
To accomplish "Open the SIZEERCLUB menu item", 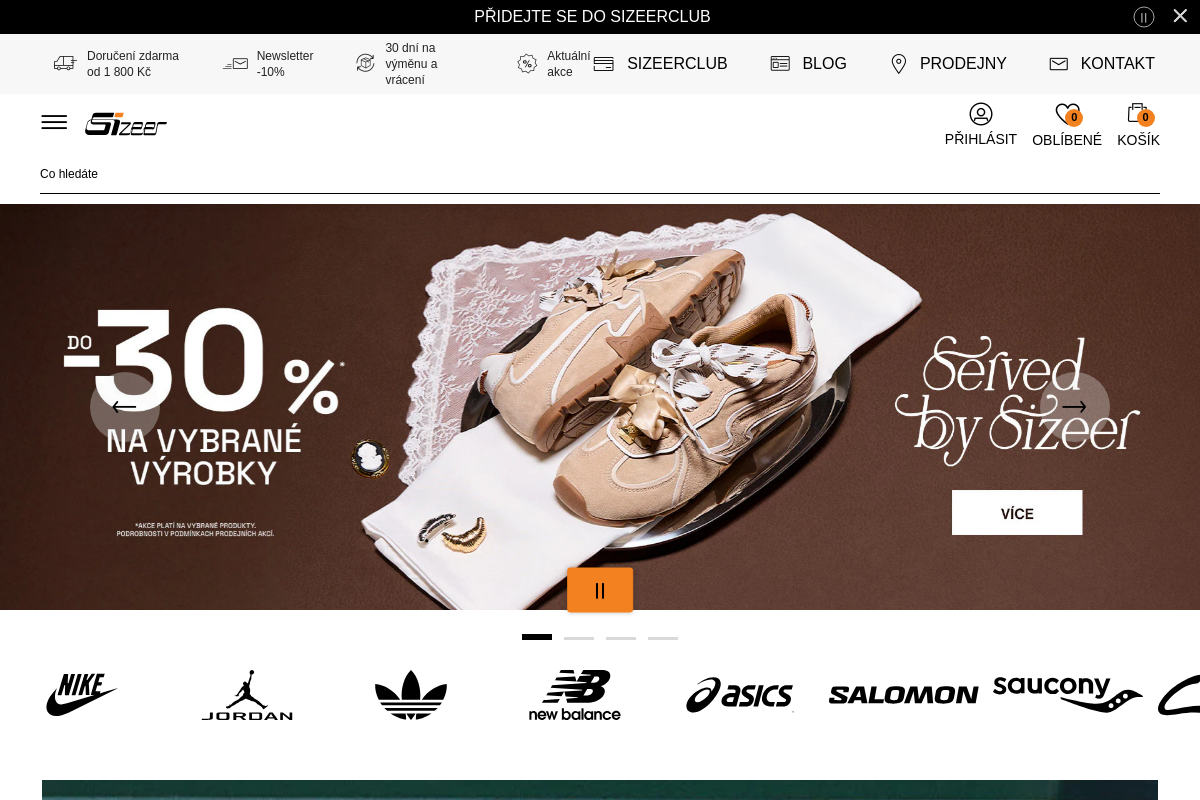I will point(661,64).
